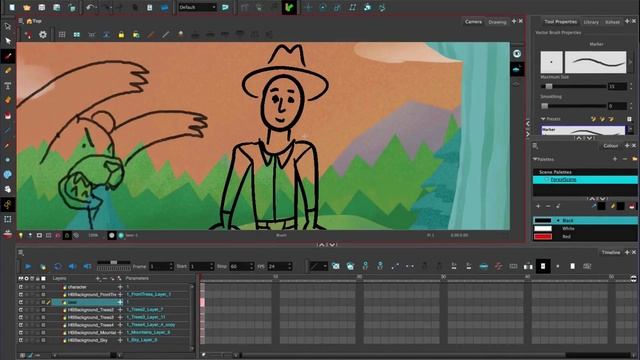
Task: Select the Brush tool in tools toolbar
Action: 8,56
